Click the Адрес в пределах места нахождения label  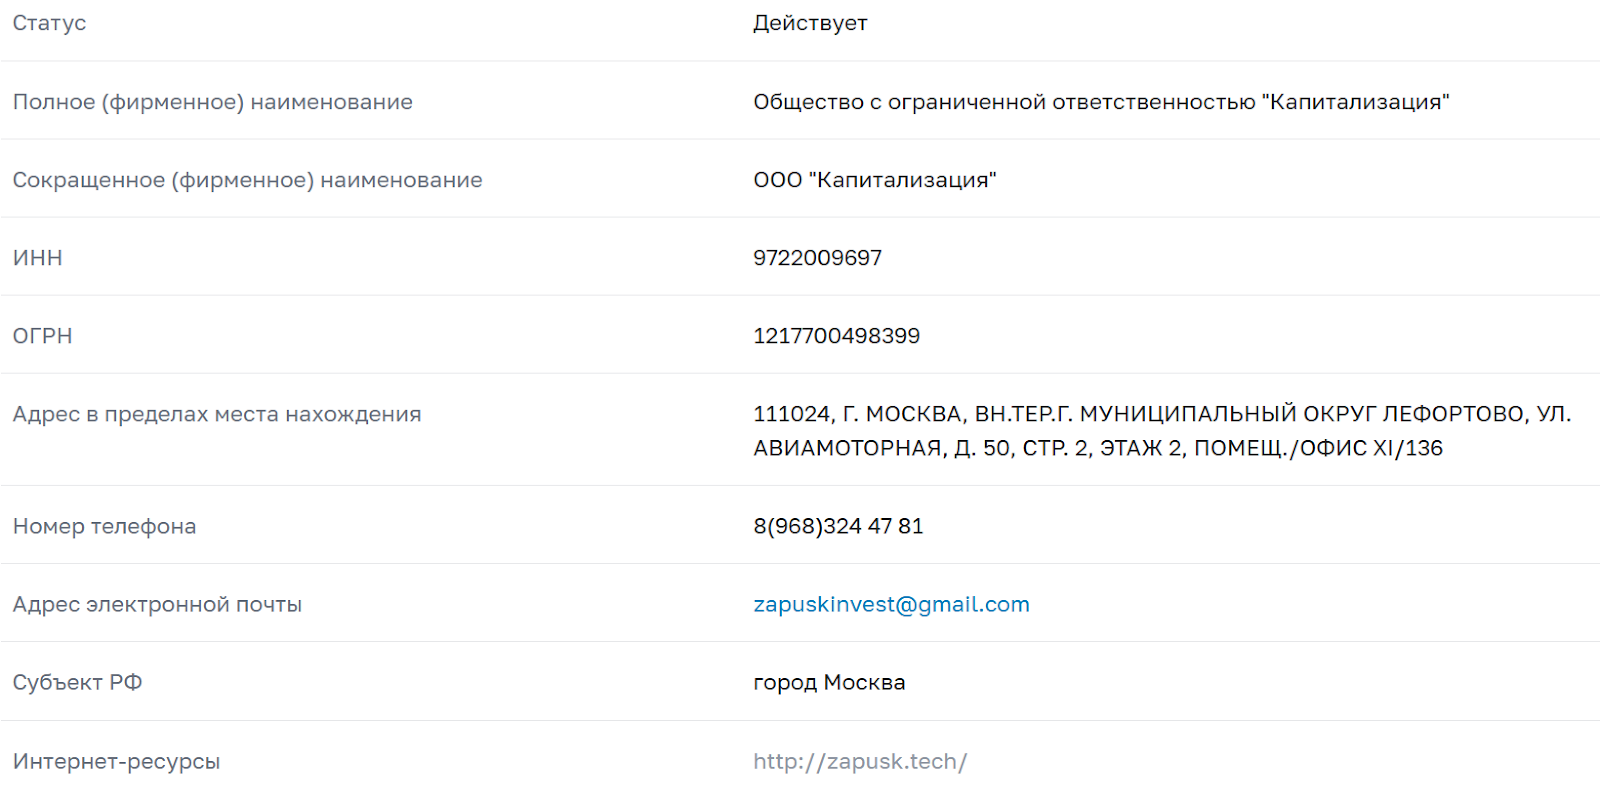point(217,414)
